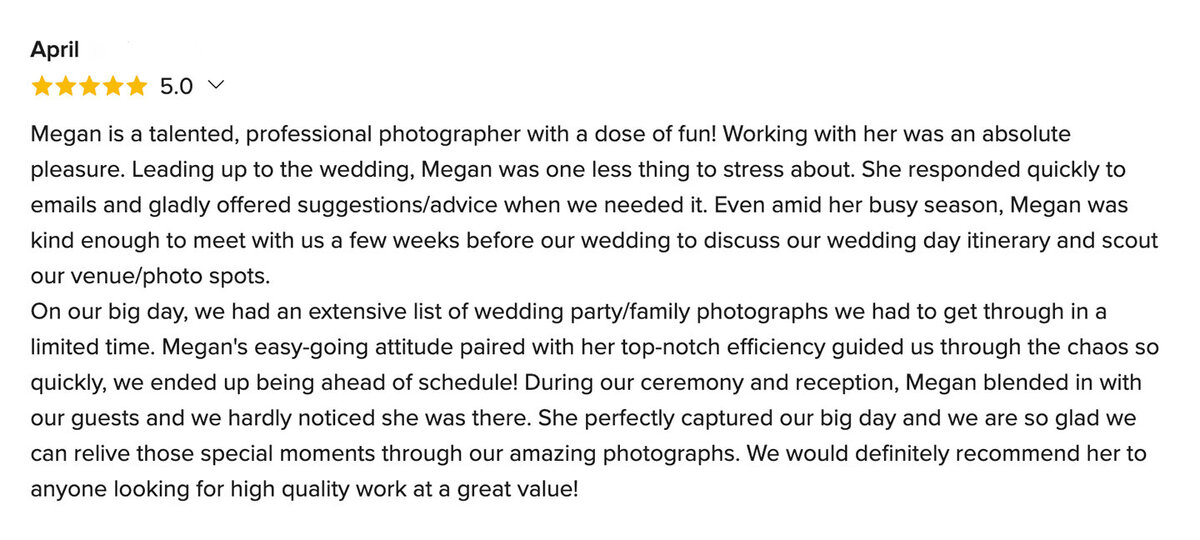Click the second gold star in rating
This screenshot has height=540, width=1200.
pos(66,87)
